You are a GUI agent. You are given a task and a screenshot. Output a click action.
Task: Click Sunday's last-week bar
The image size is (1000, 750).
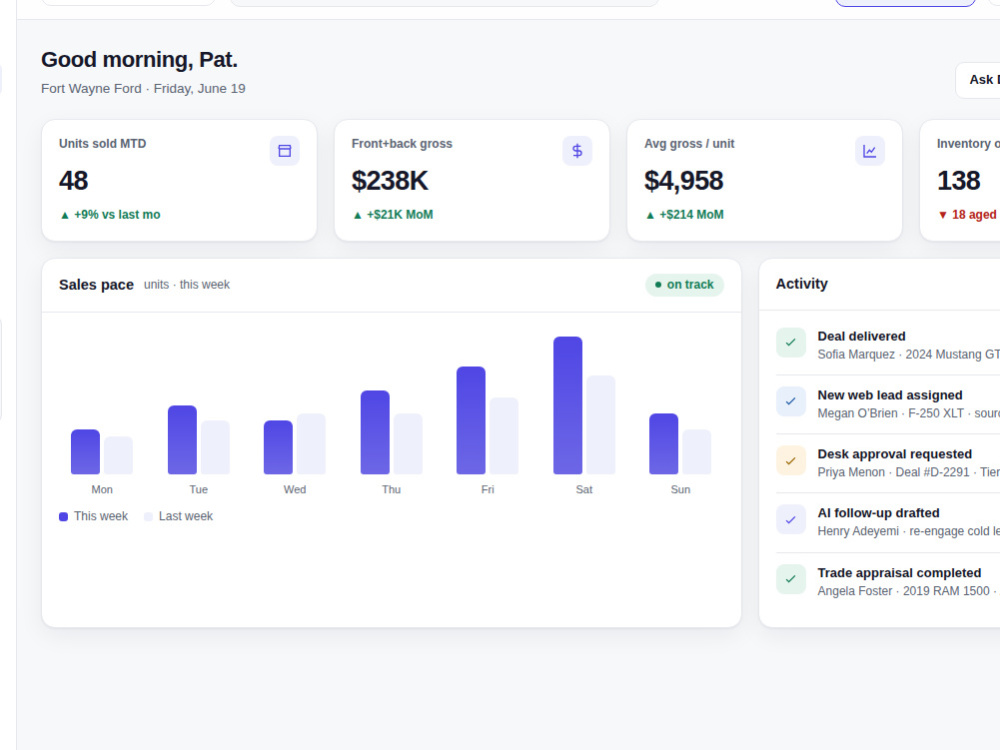[x=696, y=452]
